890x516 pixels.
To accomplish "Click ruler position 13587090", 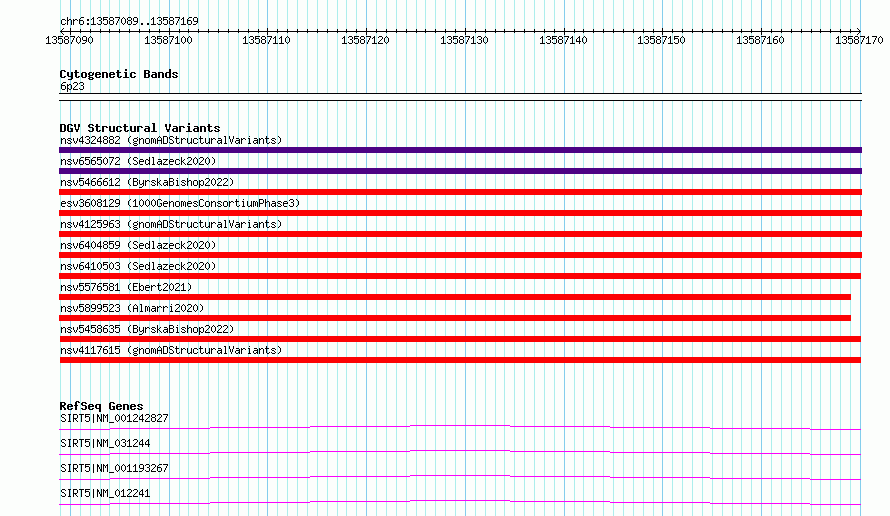I will (69, 40).
